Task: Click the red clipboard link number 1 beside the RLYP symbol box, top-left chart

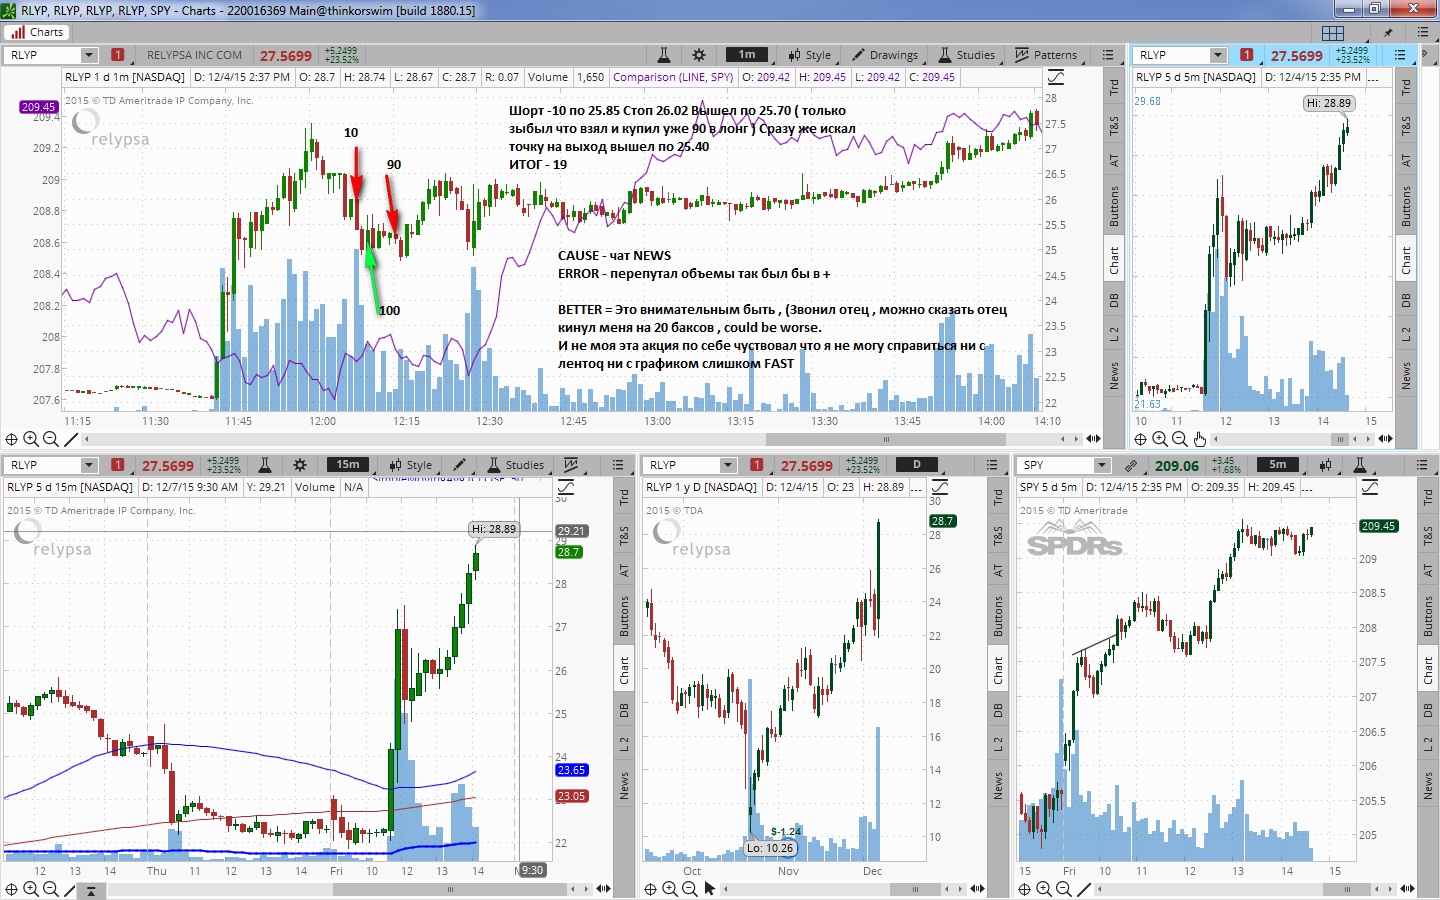Action: point(118,55)
